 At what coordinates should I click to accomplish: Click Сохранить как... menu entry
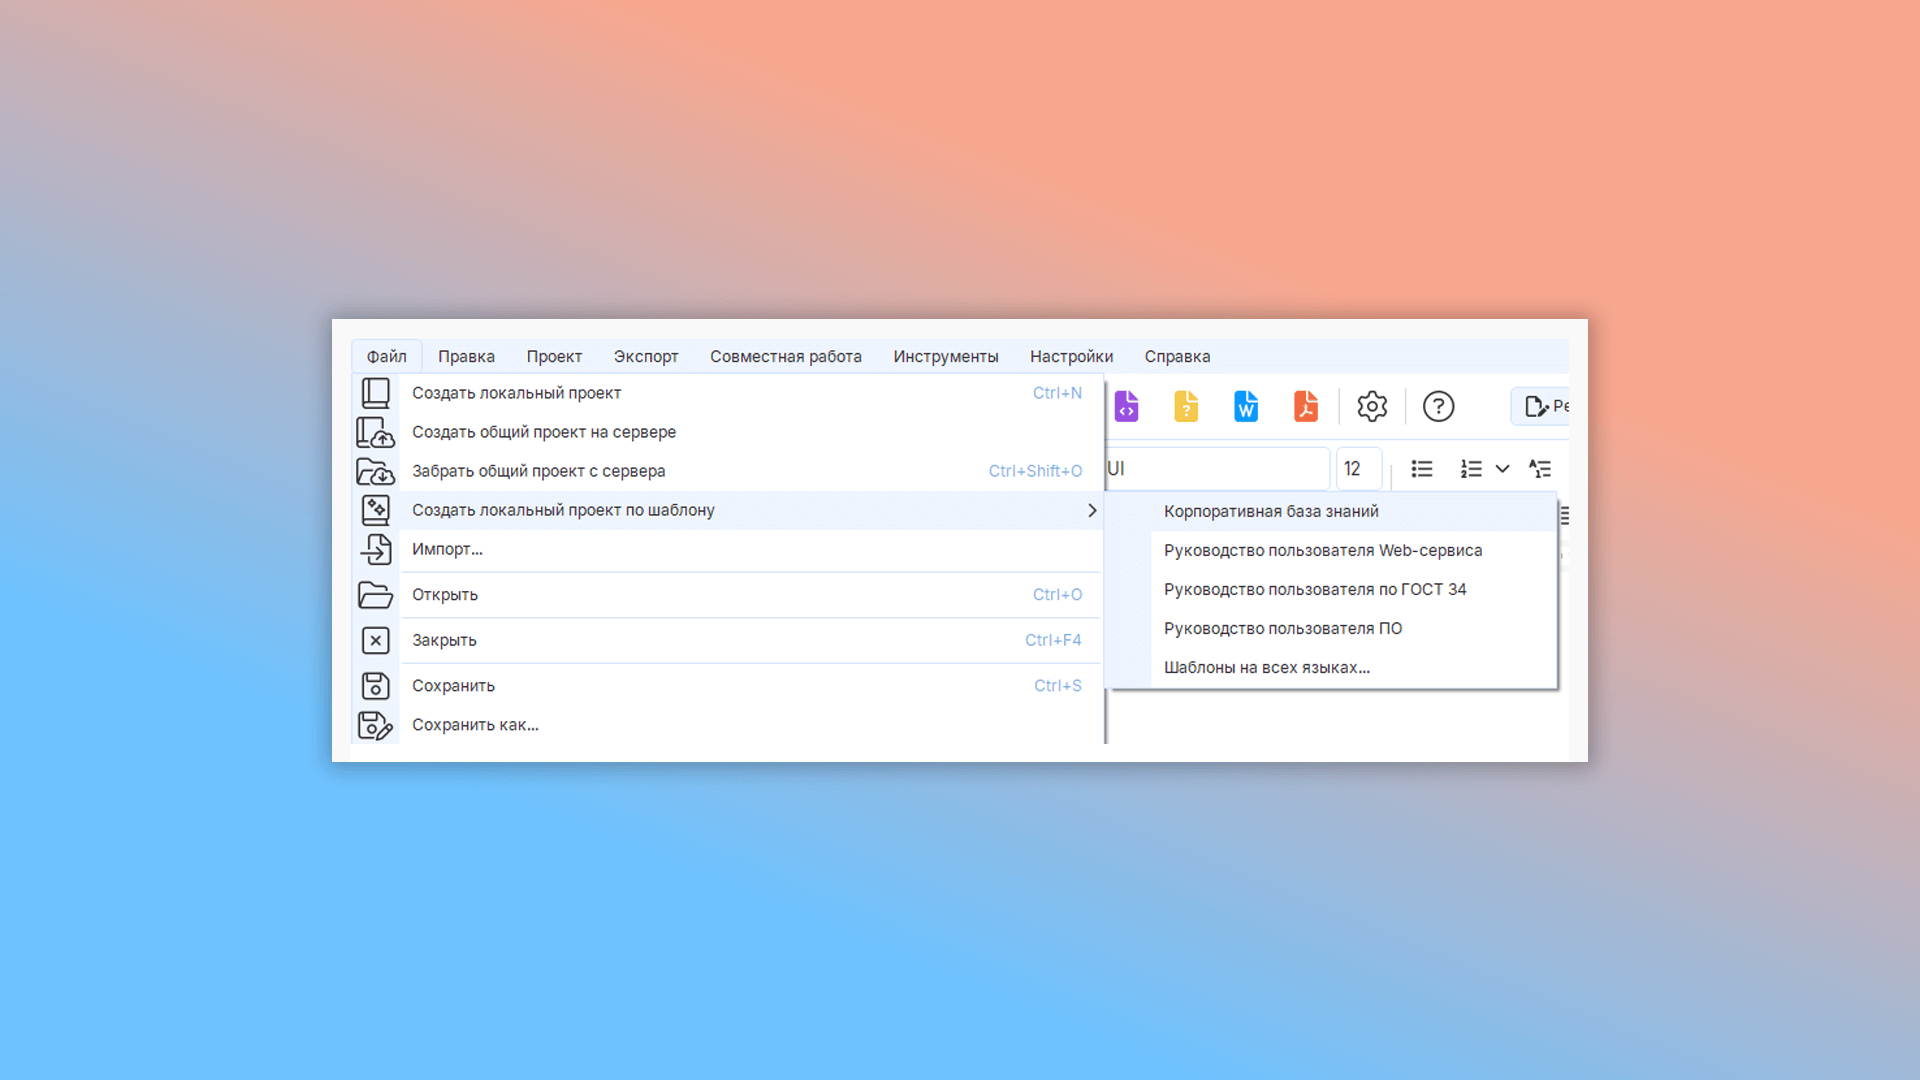pos(475,725)
